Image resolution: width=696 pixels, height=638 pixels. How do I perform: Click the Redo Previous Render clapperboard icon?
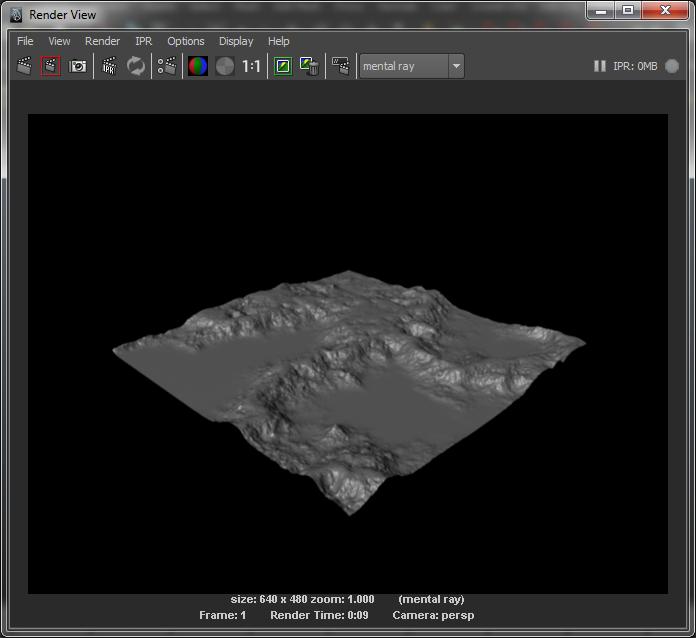coord(24,66)
